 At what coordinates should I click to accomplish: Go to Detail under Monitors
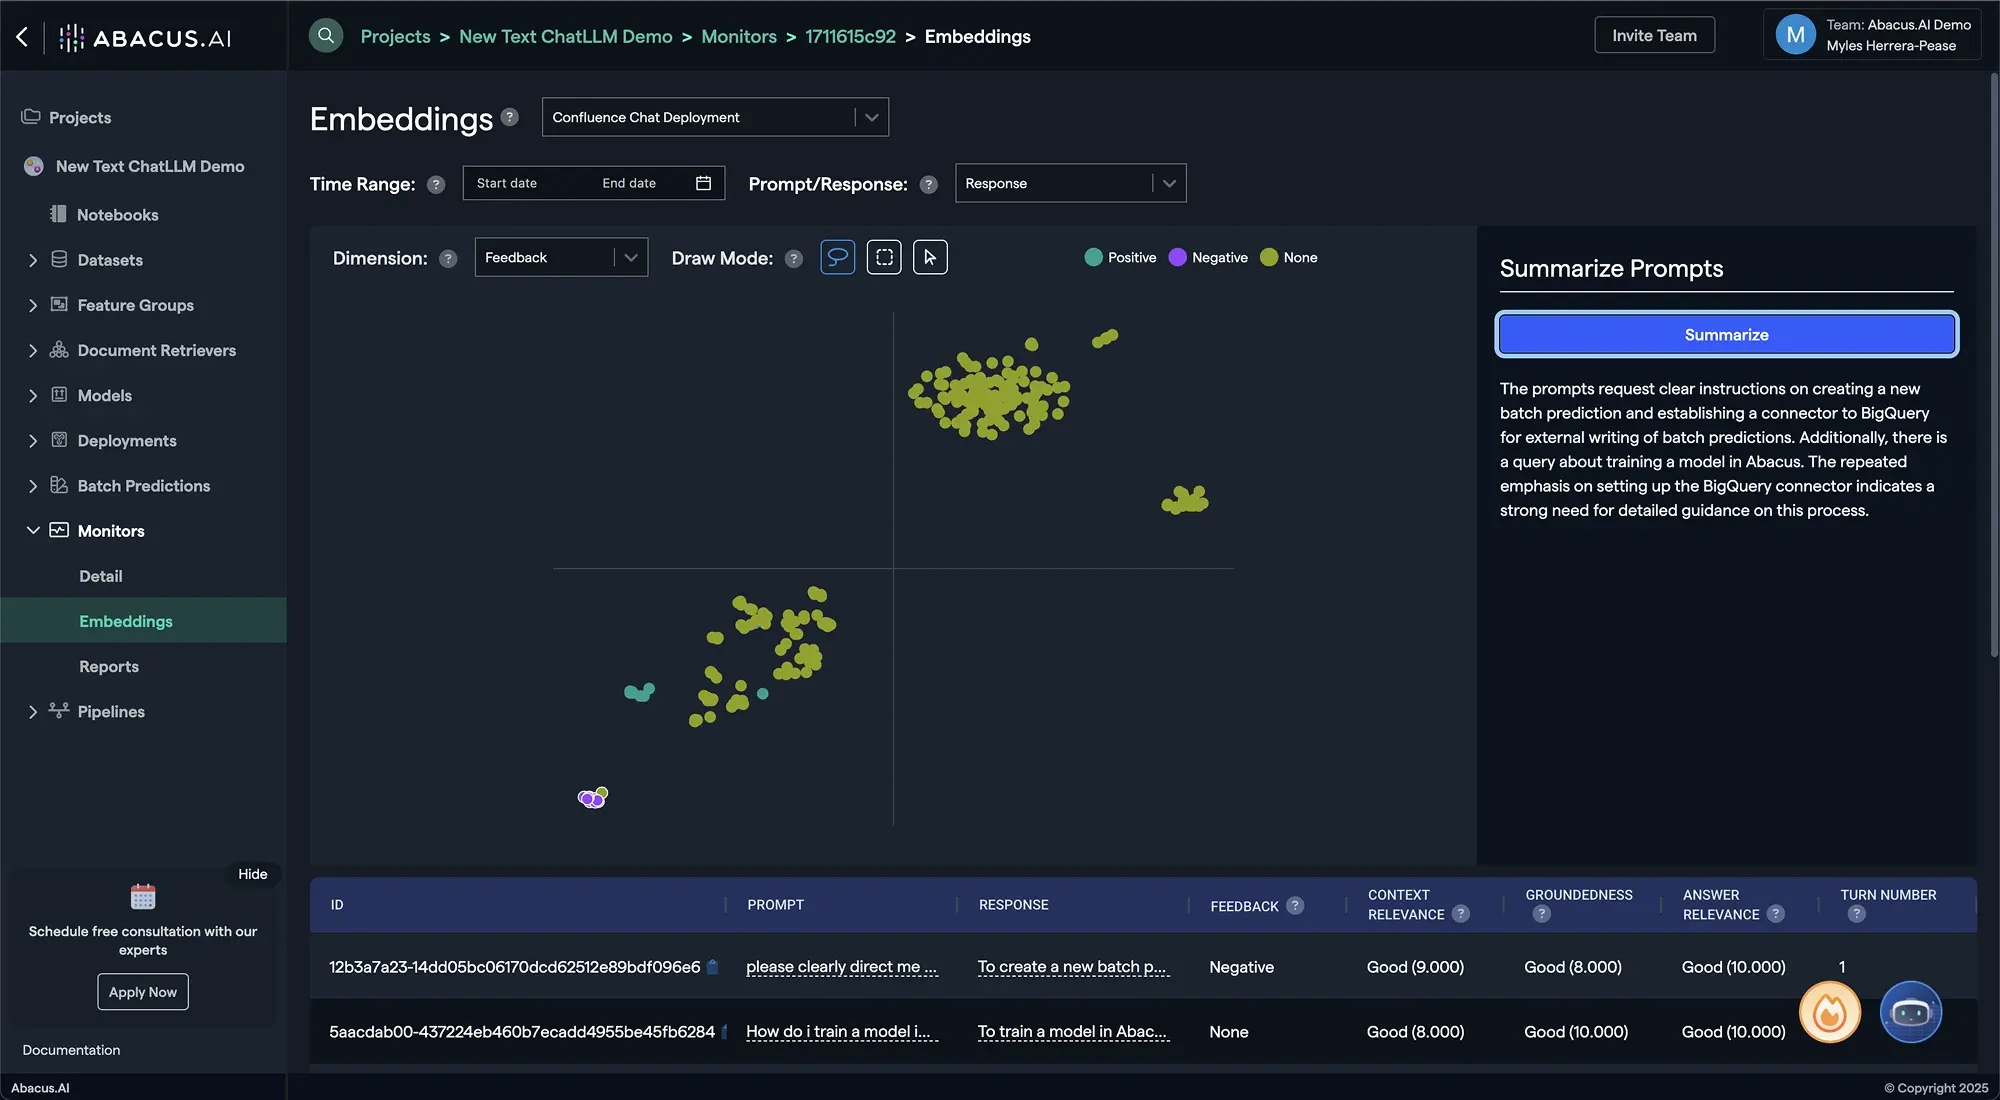(x=101, y=577)
